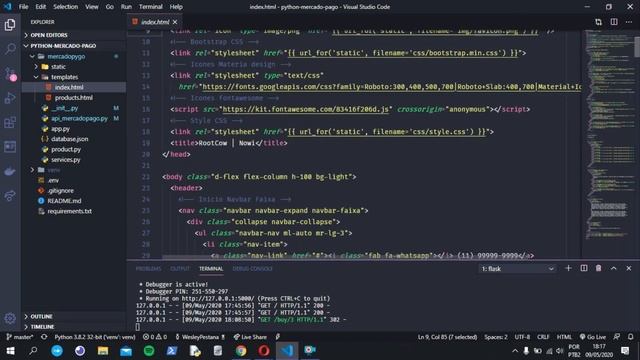
Task: Open api_mercadopago.py file
Action: point(74,118)
